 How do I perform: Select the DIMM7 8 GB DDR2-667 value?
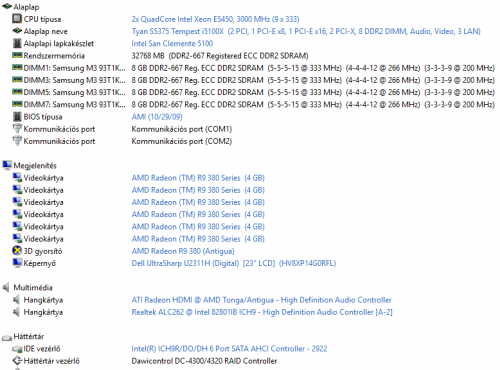pos(313,105)
